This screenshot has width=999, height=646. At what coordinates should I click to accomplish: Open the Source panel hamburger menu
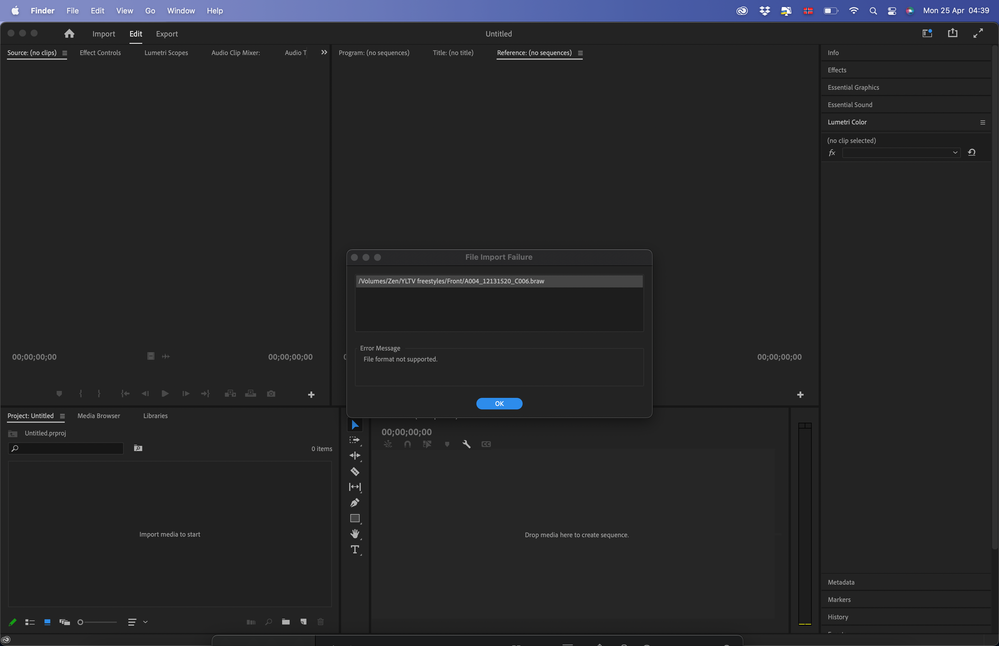(x=64, y=53)
